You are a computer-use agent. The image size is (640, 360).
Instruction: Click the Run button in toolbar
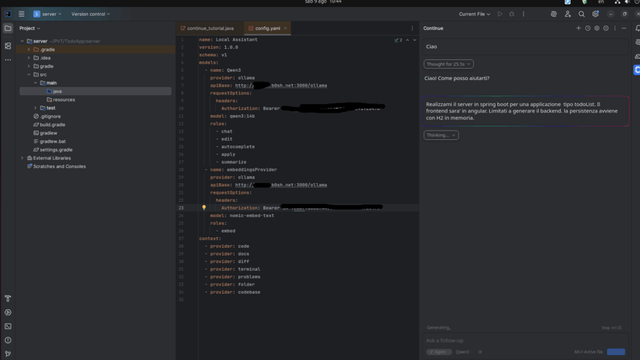[500, 14]
